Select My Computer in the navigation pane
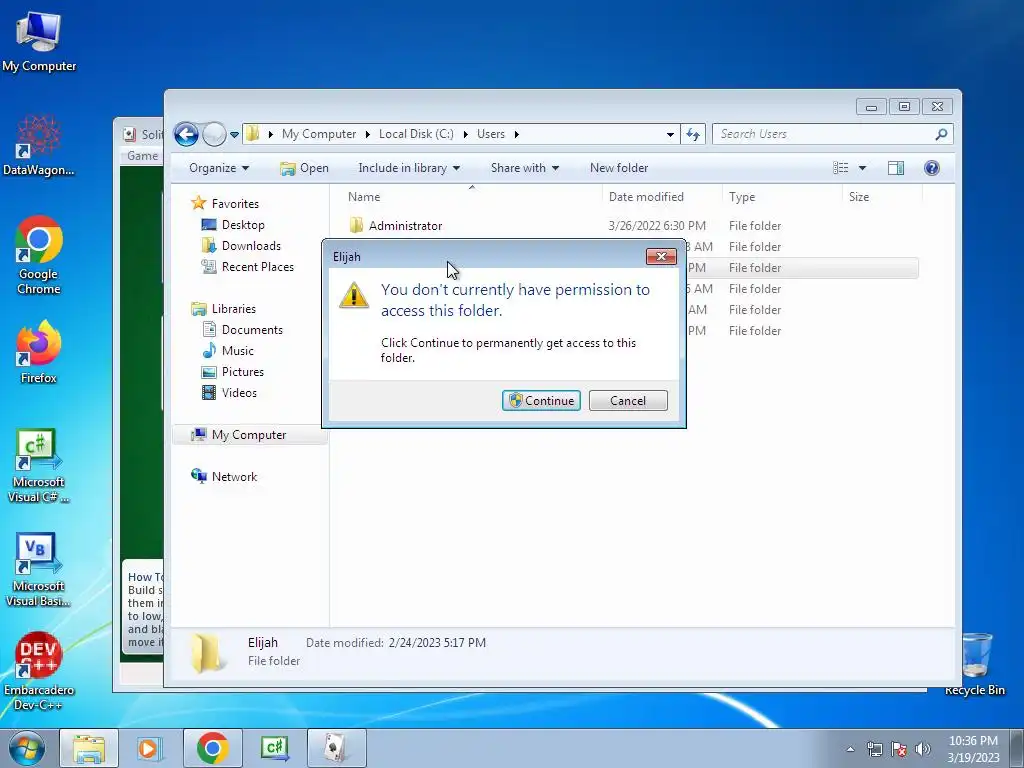The image size is (1024, 768). click(248, 435)
